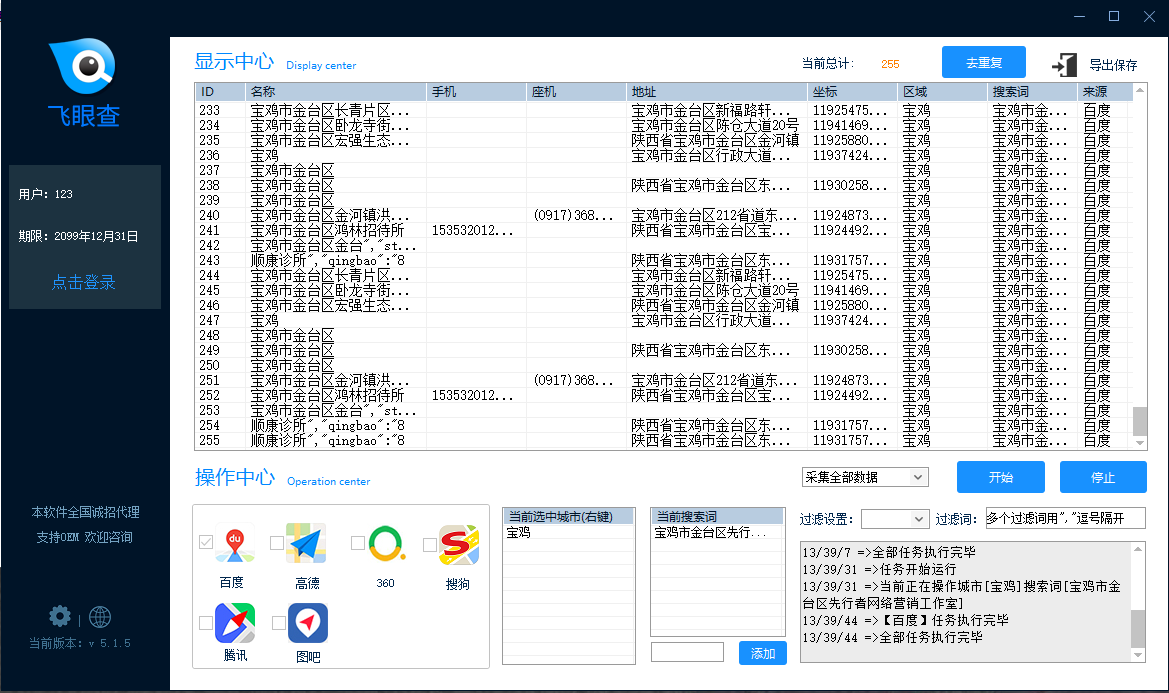The height and width of the screenshot is (693, 1169).
Task: Open the 采集全部数据 dropdown
Action: 864,477
